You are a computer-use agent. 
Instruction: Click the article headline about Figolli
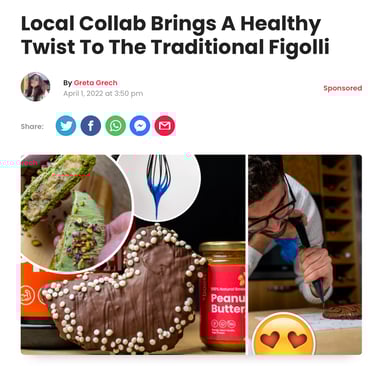coord(175,35)
